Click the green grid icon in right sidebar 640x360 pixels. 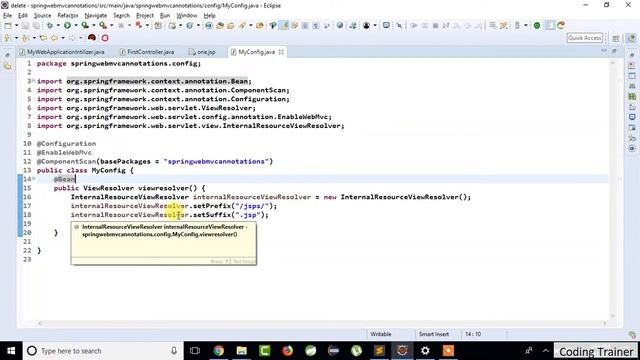pyautogui.click(x=632, y=97)
